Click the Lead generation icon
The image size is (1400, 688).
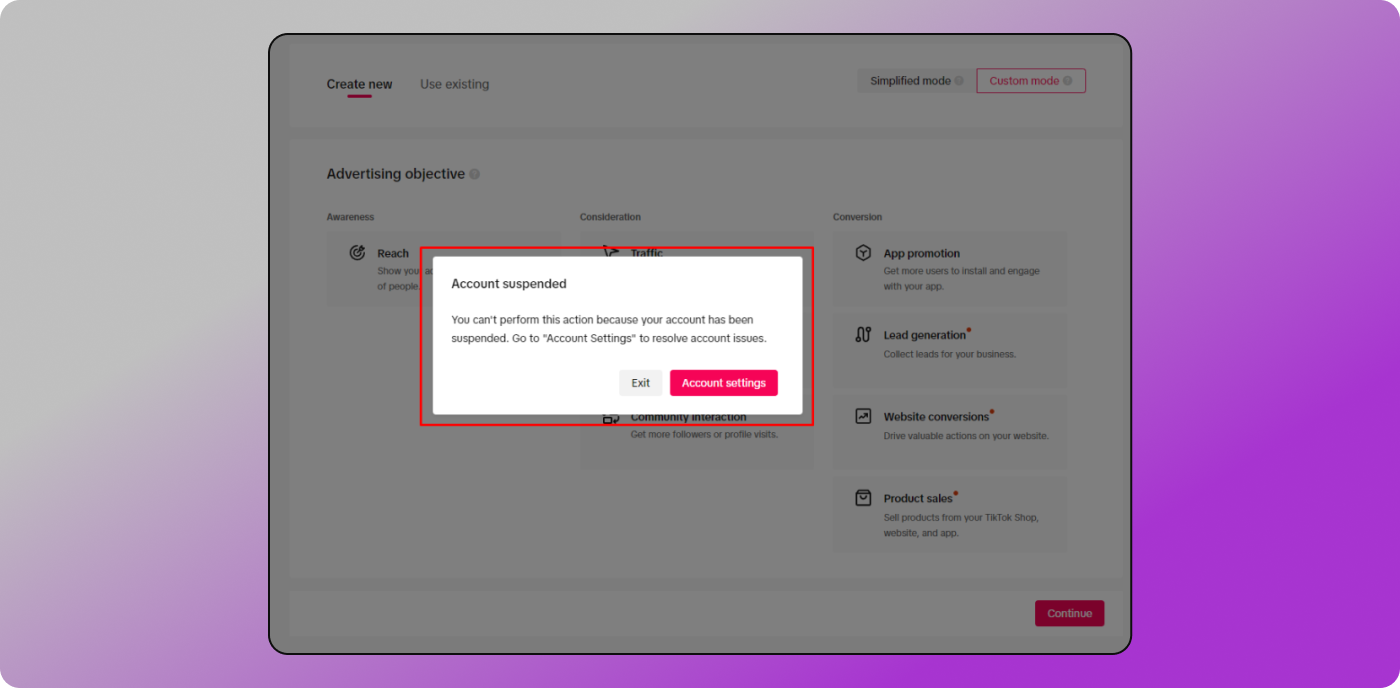point(863,335)
